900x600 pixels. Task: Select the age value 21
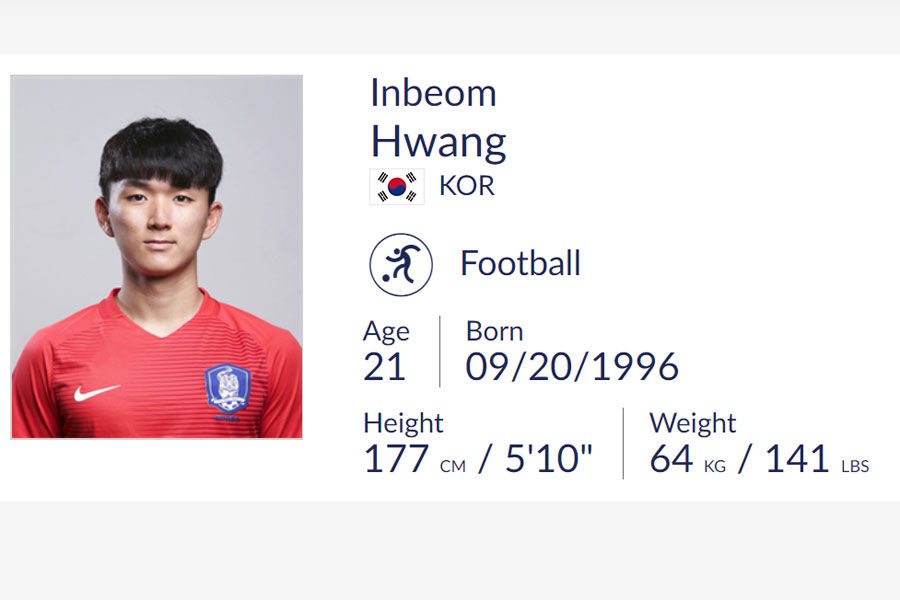click(384, 367)
